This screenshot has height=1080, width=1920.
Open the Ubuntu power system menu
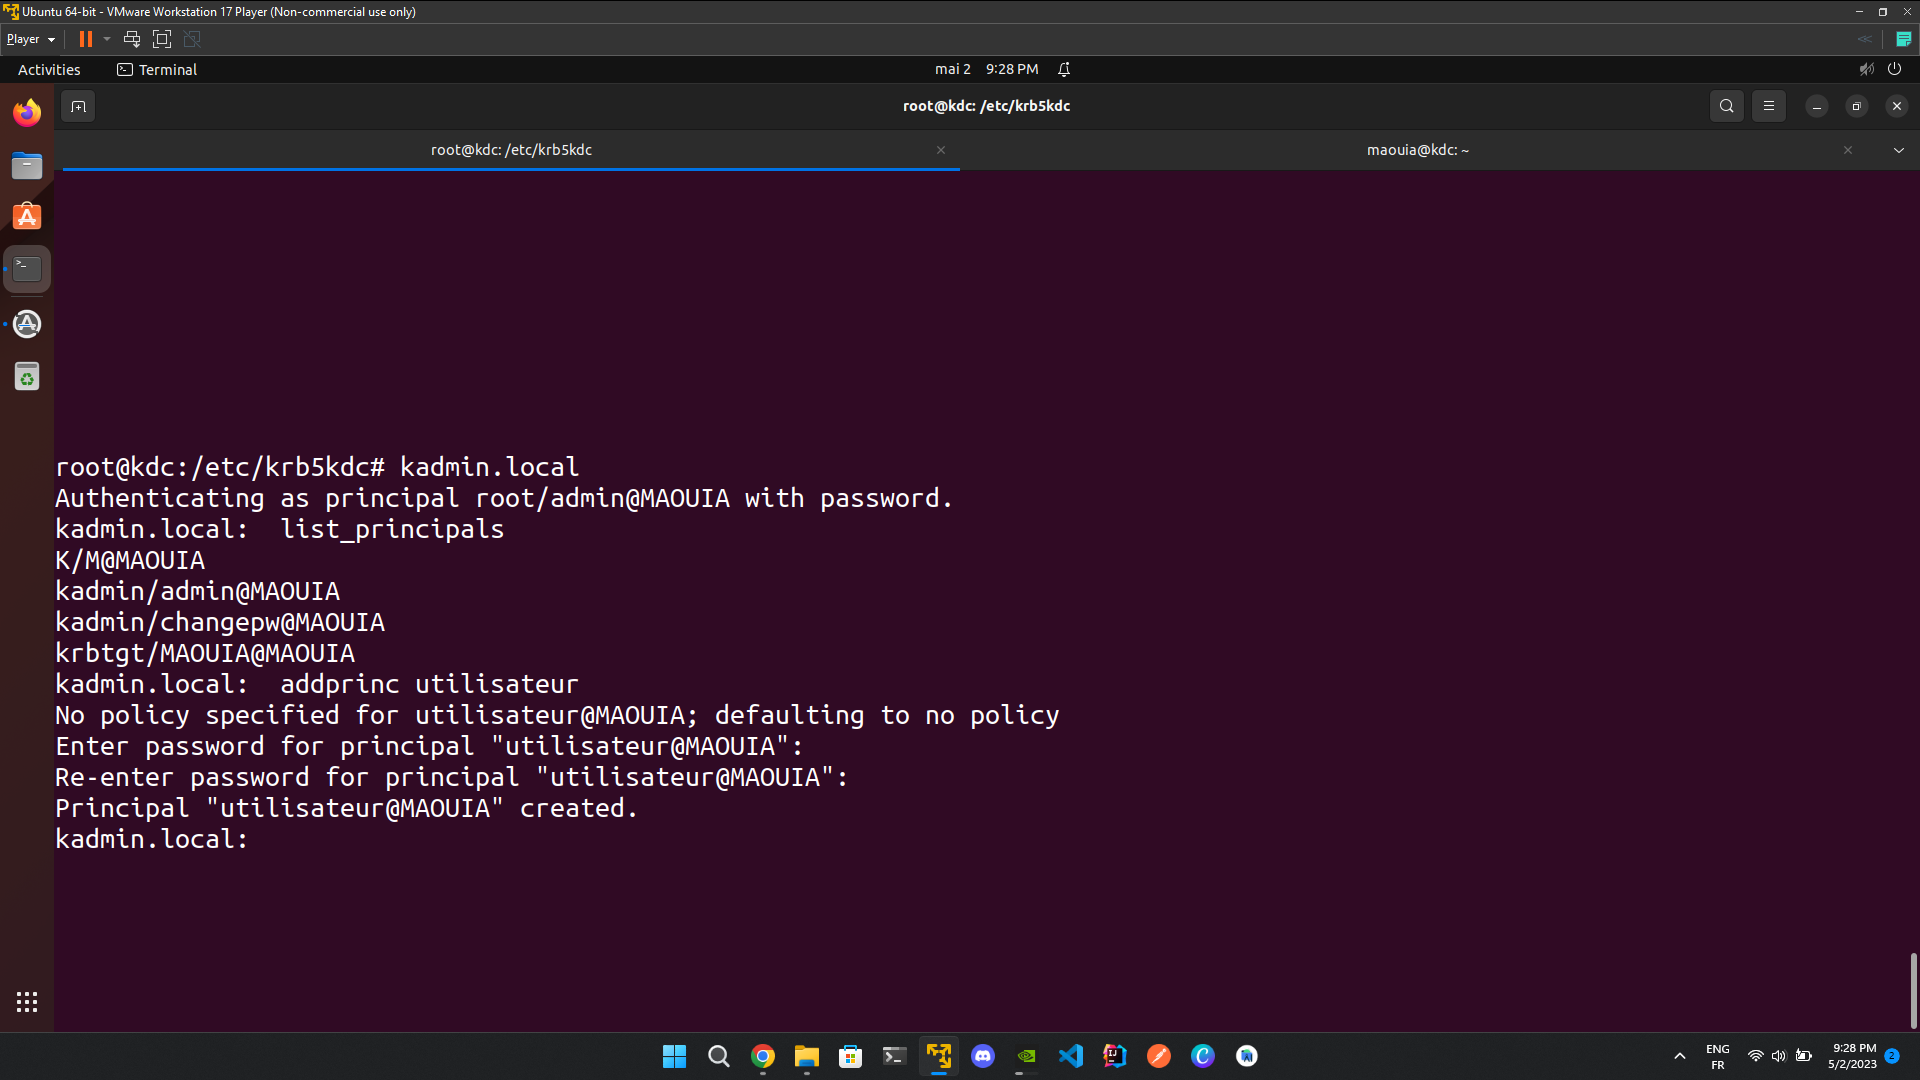pyautogui.click(x=1894, y=69)
